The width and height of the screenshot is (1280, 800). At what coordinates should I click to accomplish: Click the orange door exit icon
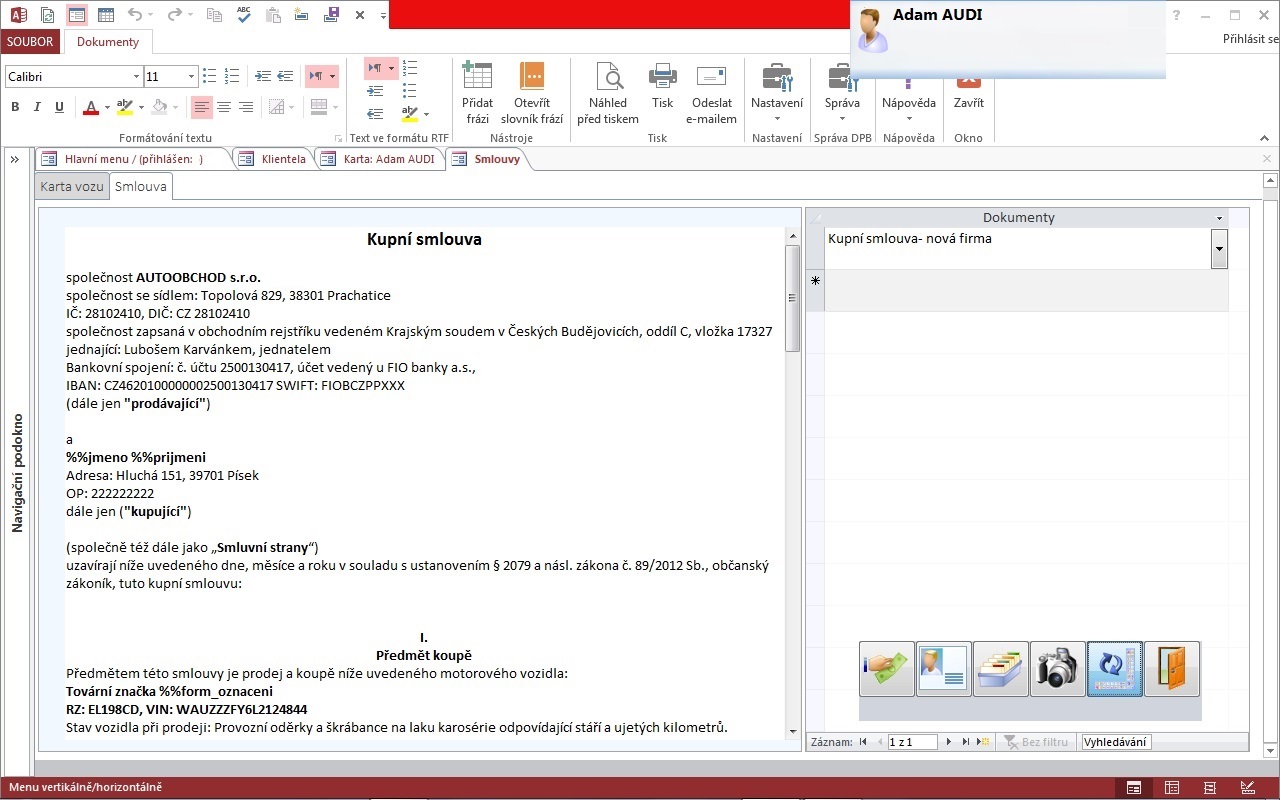coord(1172,669)
